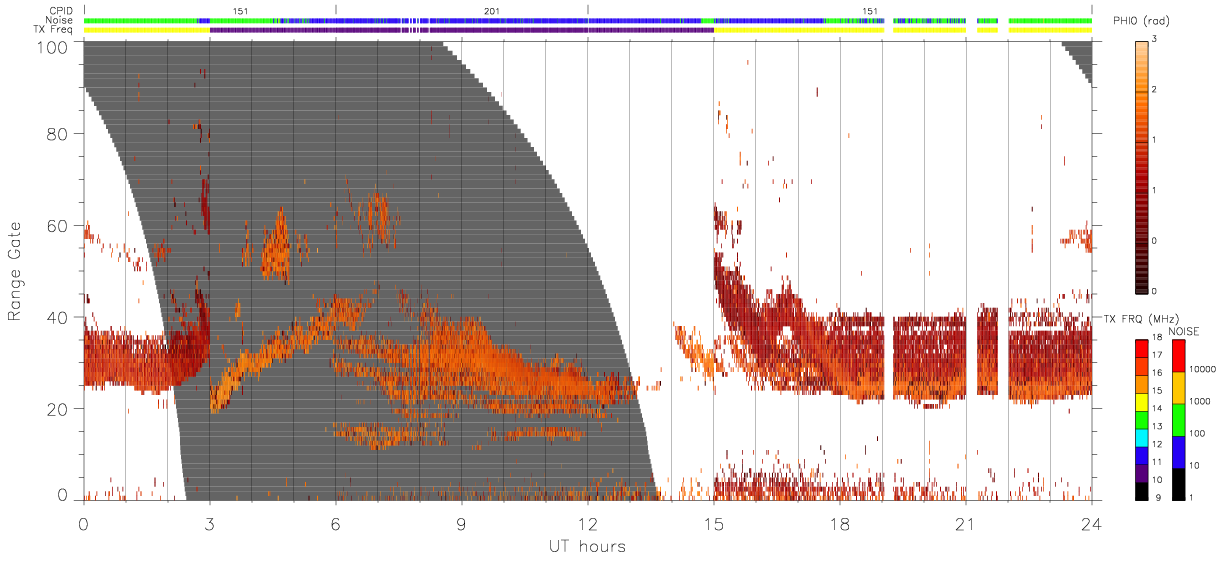The height and width of the screenshot is (567, 1228).
Task: Click the '15' tick on UT hours axis
Action: click(x=714, y=522)
